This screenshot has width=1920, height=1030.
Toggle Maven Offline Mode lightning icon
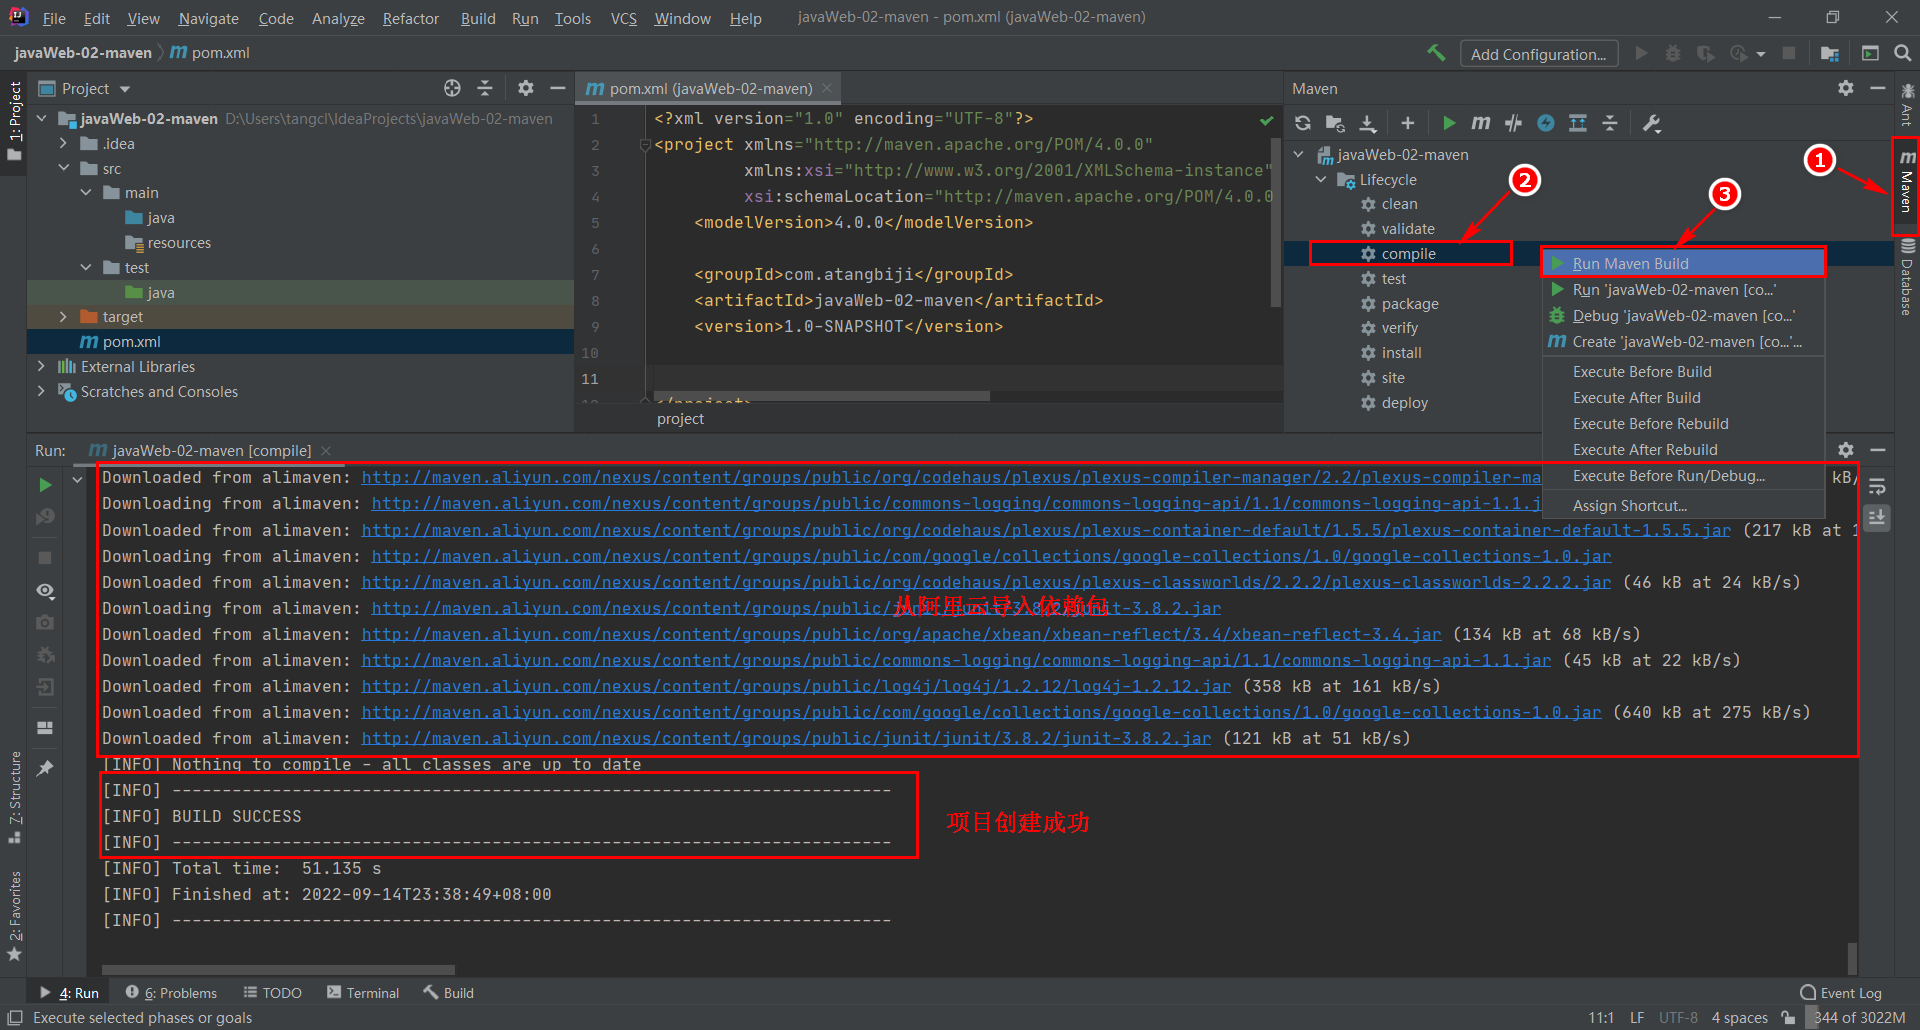[x=1546, y=123]
